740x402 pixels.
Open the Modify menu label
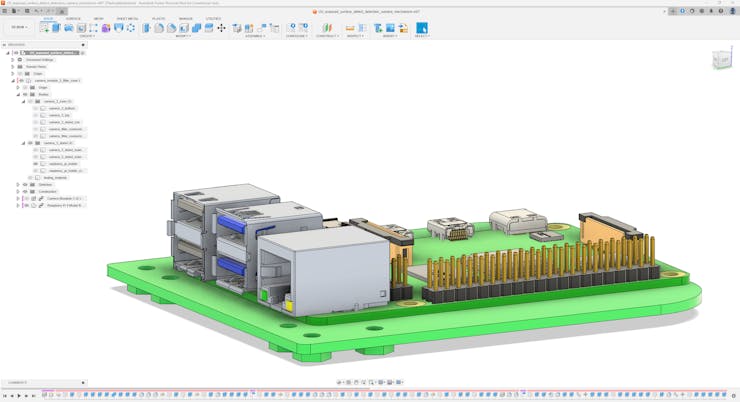coord(183,36)
